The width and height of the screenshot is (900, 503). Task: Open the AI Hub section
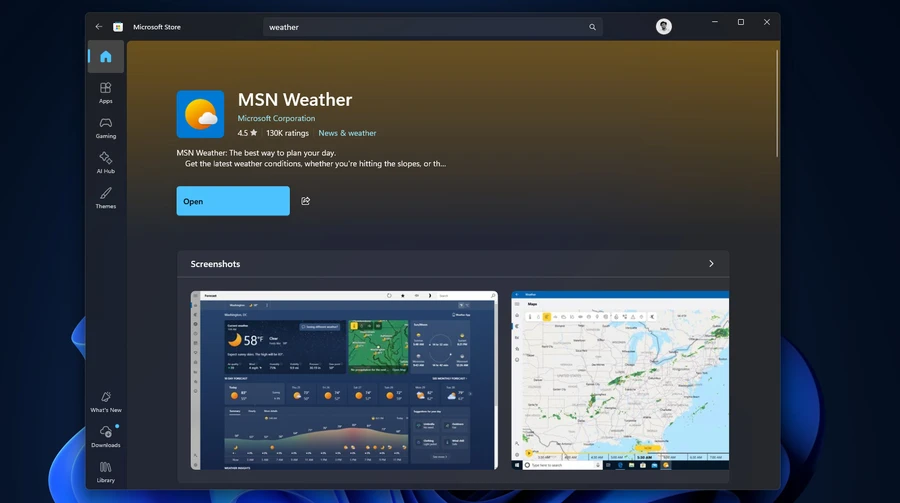[106, 162]
